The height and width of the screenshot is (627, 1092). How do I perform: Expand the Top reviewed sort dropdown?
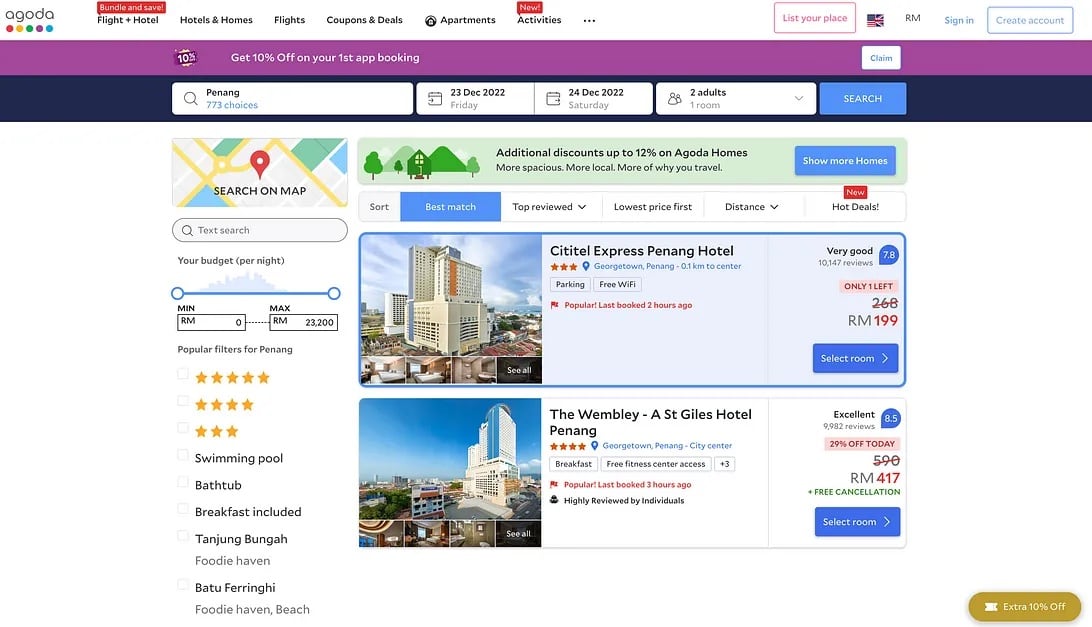(549, 207)
